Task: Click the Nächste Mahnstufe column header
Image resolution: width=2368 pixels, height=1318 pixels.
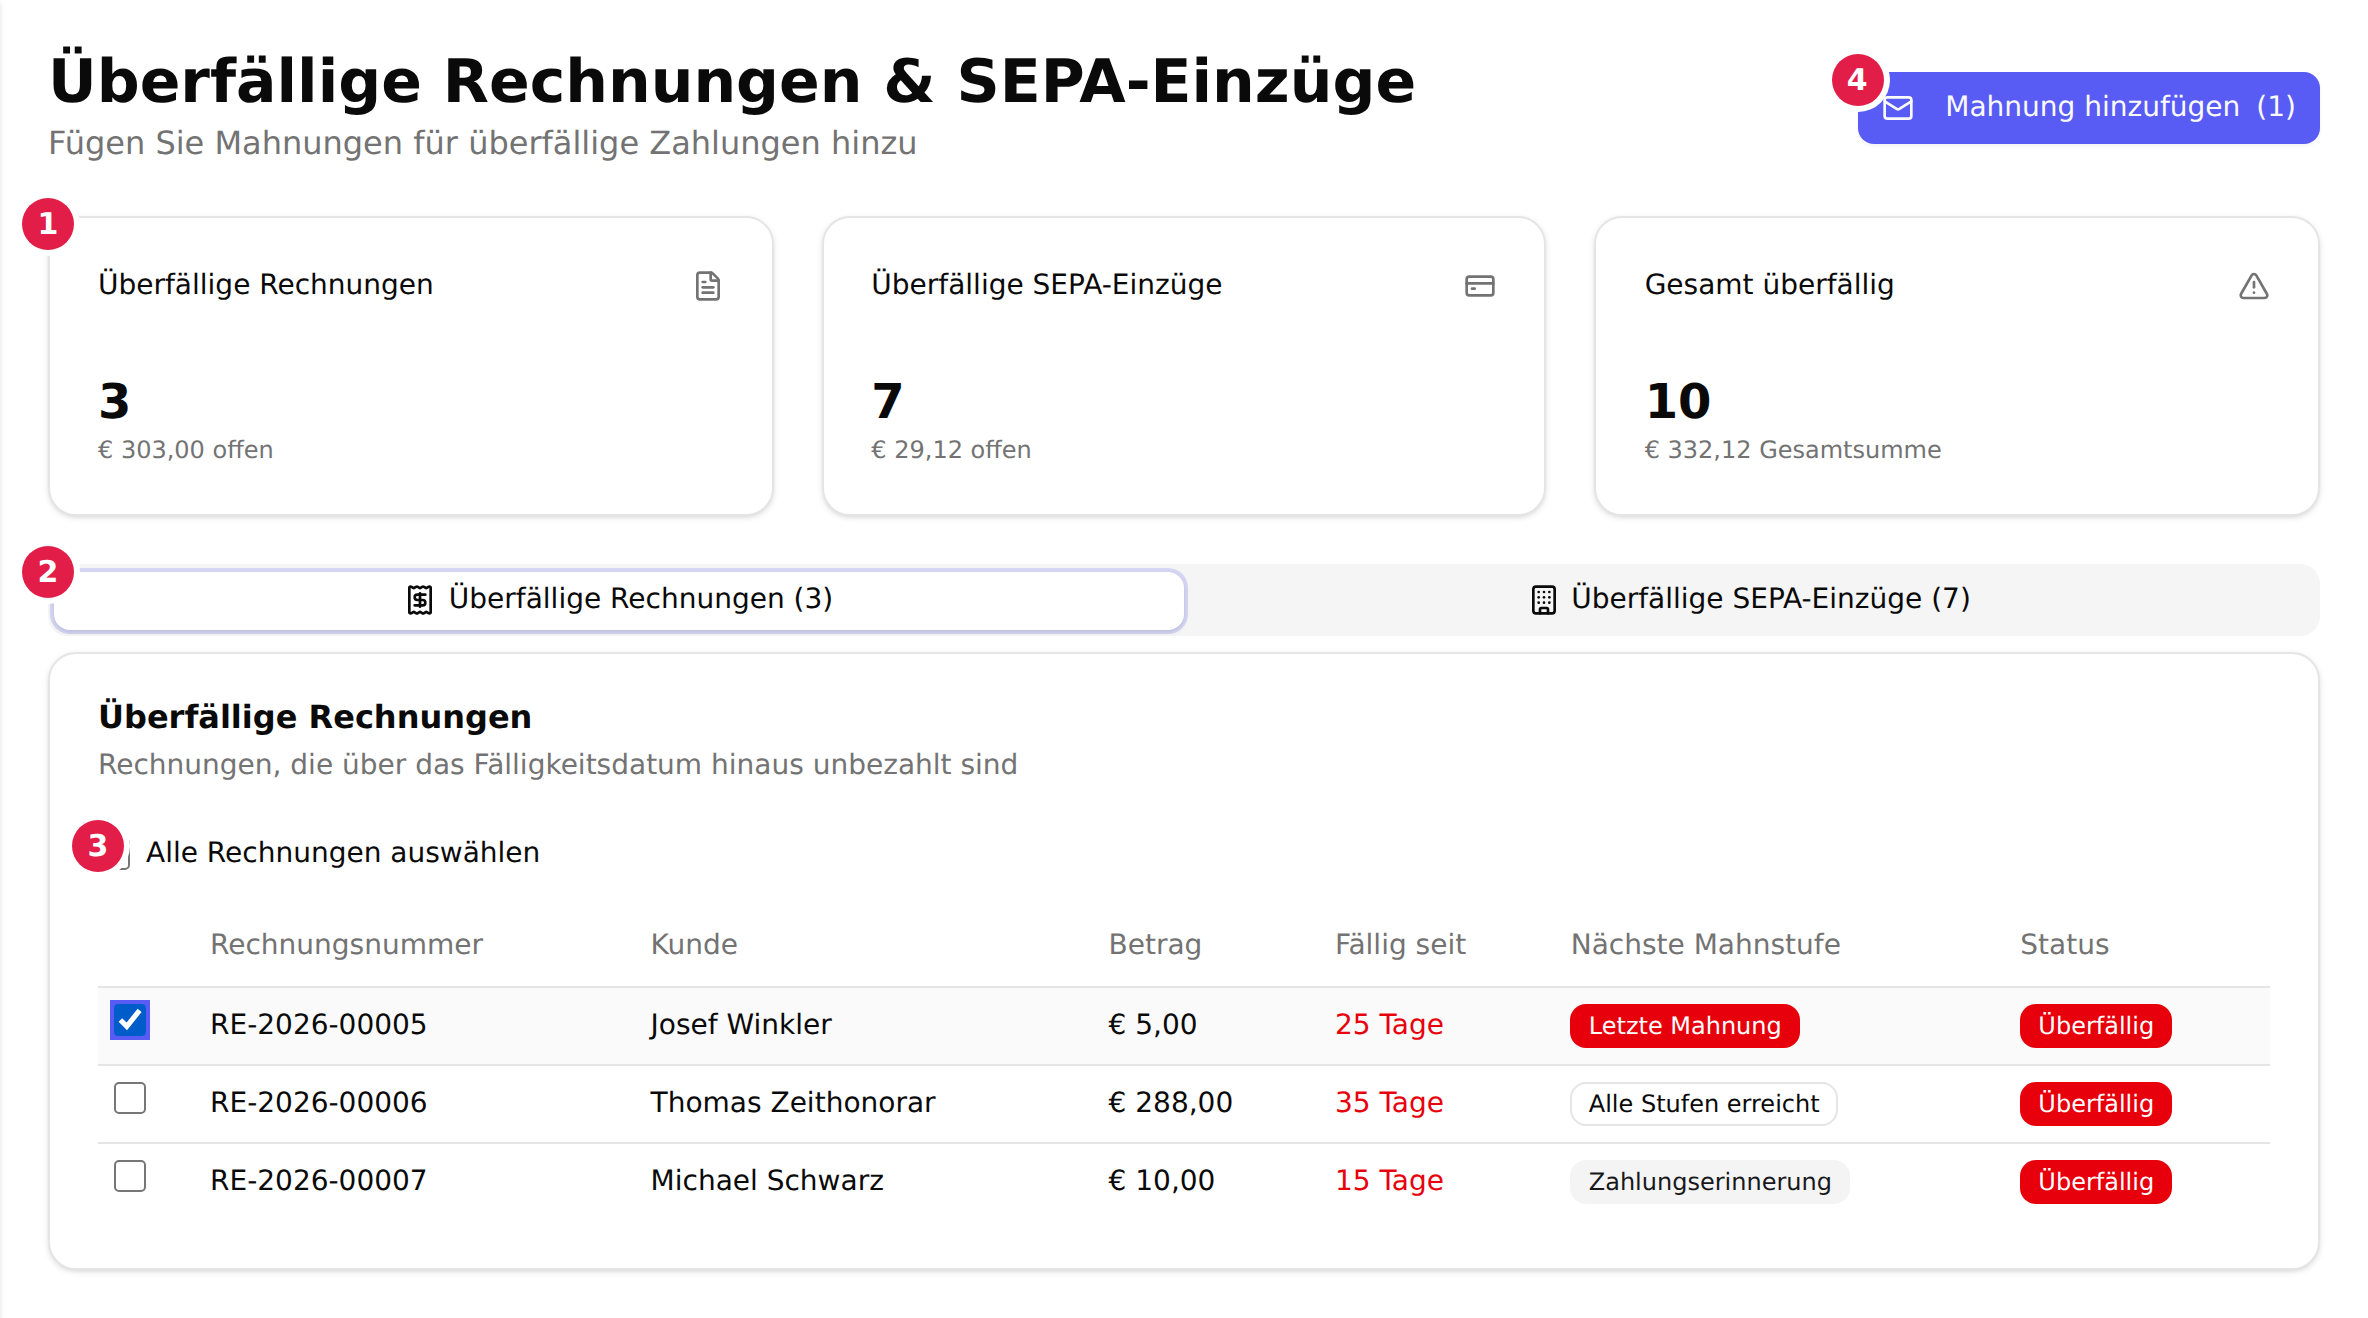Action: pos(1705,944)
